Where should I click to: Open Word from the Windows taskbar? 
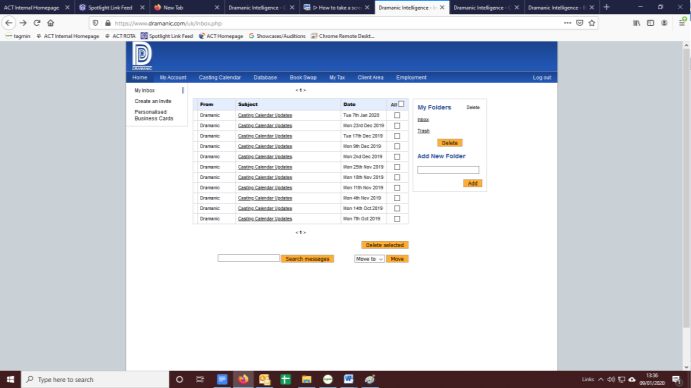tap(349, 379)
